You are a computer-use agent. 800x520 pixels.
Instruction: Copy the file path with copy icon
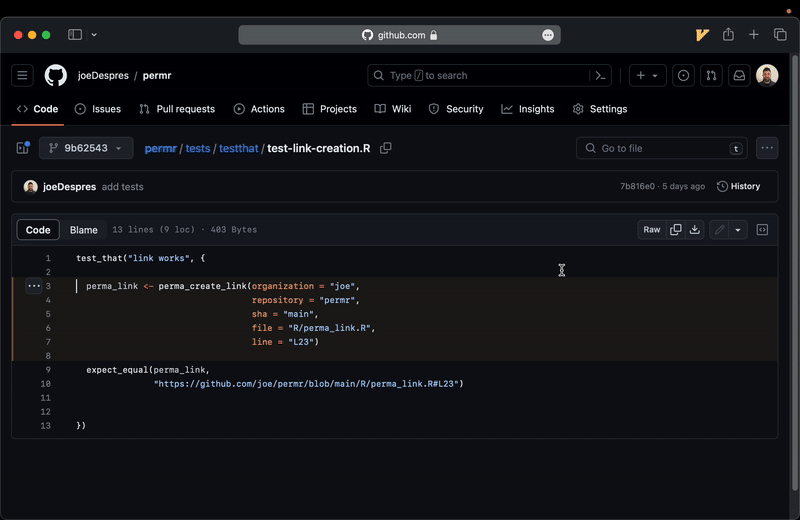pos(386,148)
